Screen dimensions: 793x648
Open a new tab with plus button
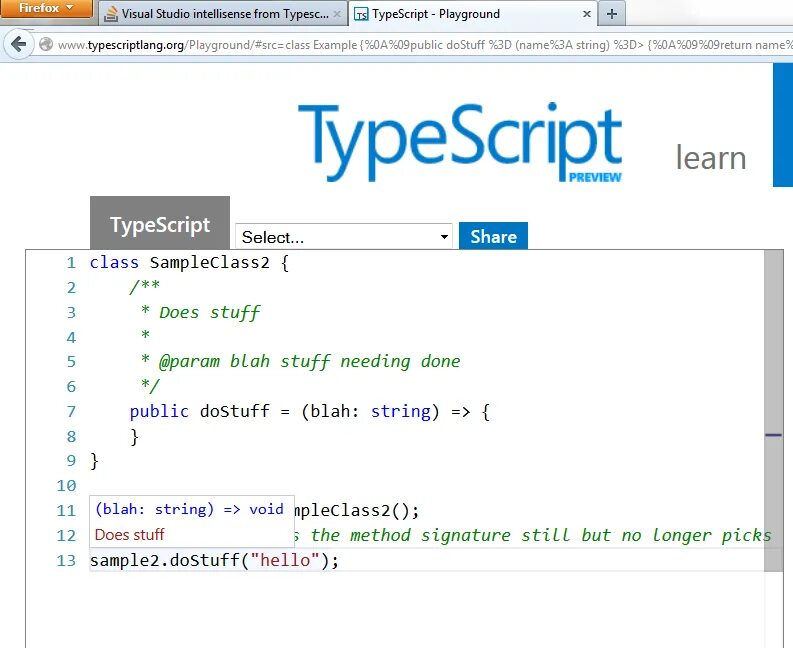[x=611, y=14]
